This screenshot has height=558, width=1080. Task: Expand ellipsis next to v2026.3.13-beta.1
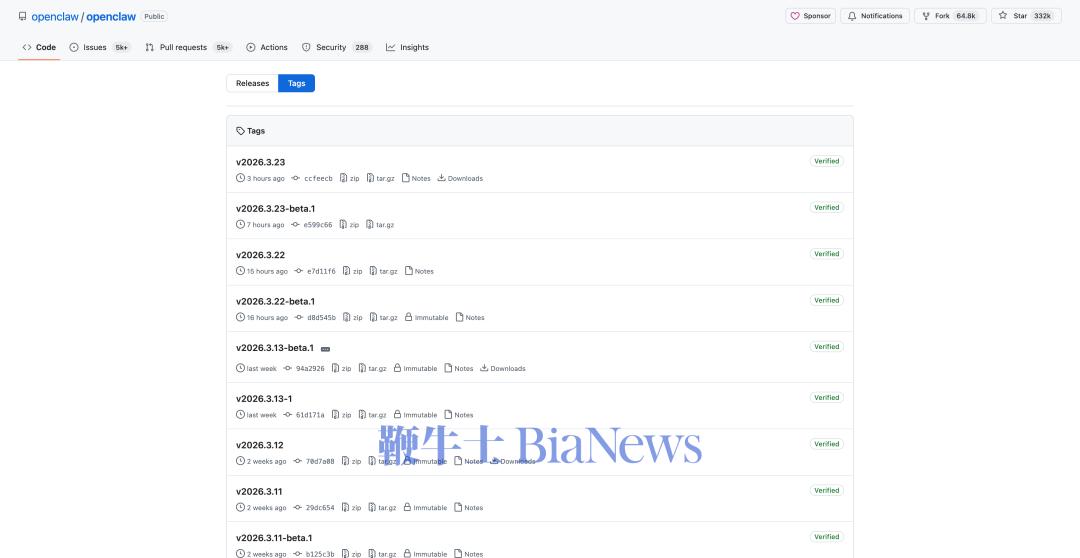click(325, 349)
